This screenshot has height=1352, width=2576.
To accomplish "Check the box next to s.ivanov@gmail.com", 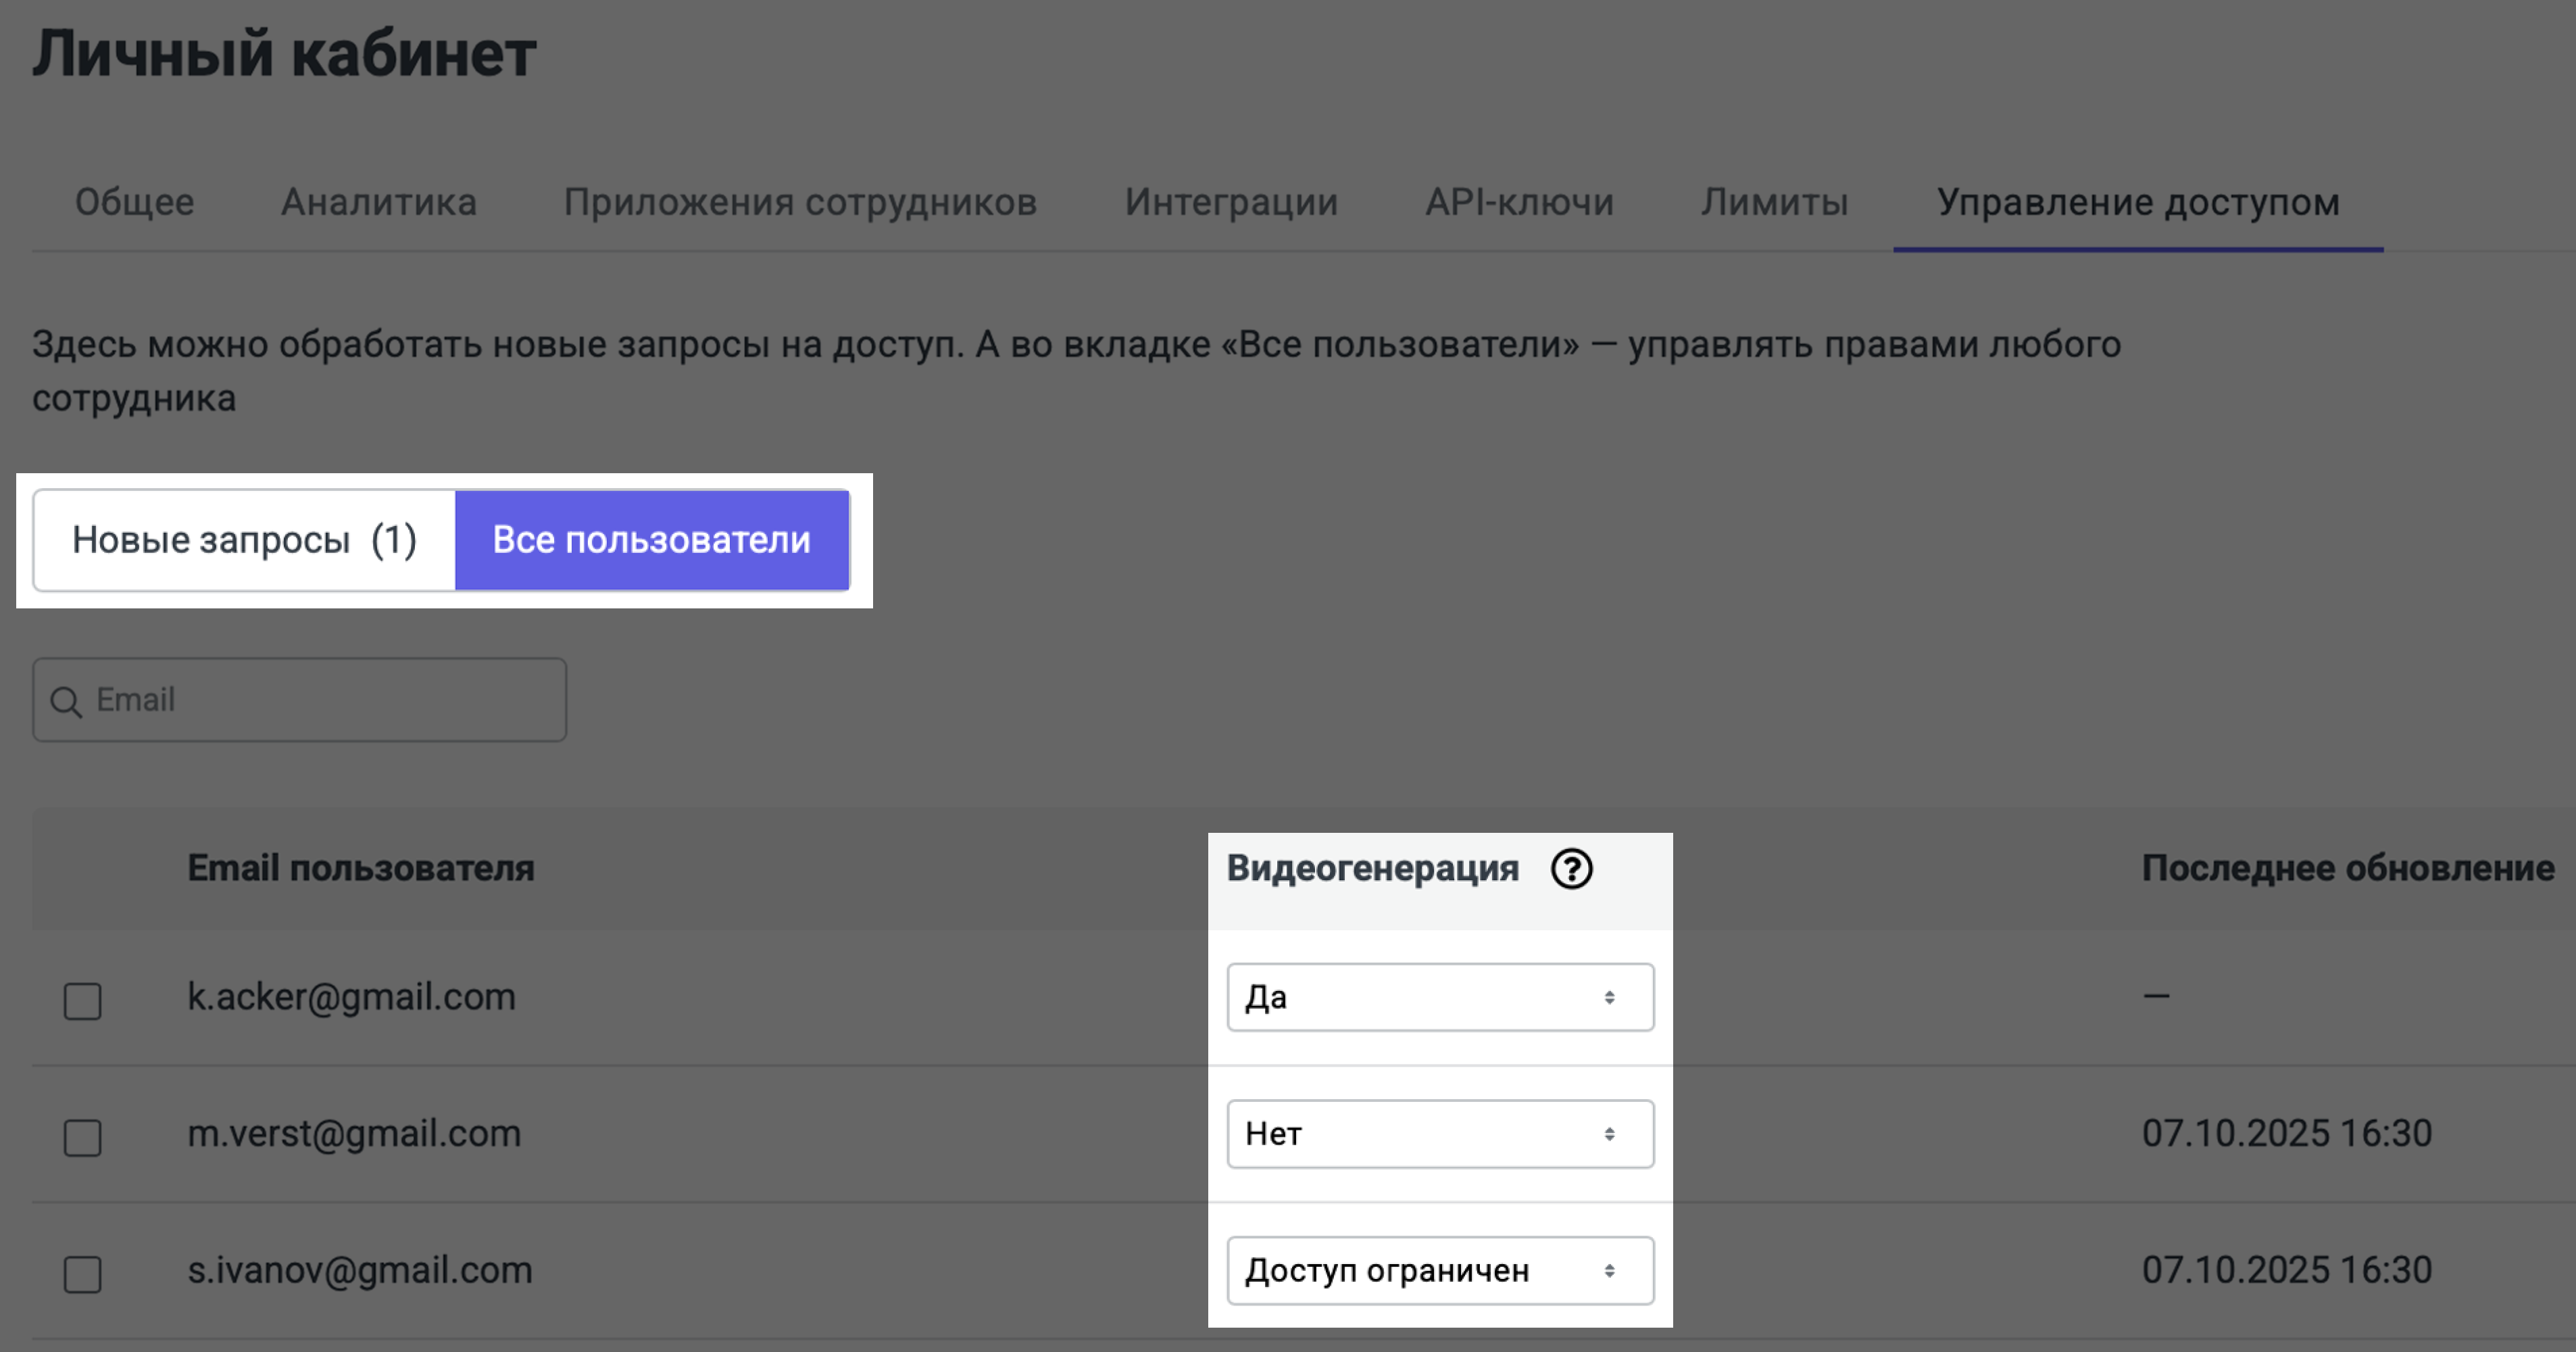I will click(x=83, y=1274).
